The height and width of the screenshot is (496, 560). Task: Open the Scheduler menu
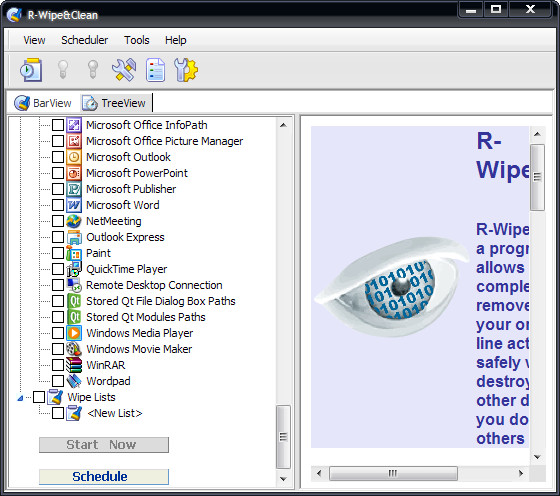point(85,40)
